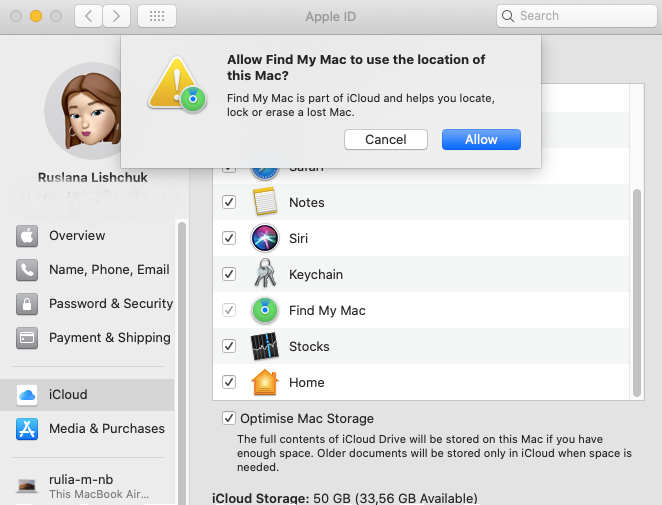662x505 pixels.
Task: Click the Home label in the apps list
Action: (307, 383)
